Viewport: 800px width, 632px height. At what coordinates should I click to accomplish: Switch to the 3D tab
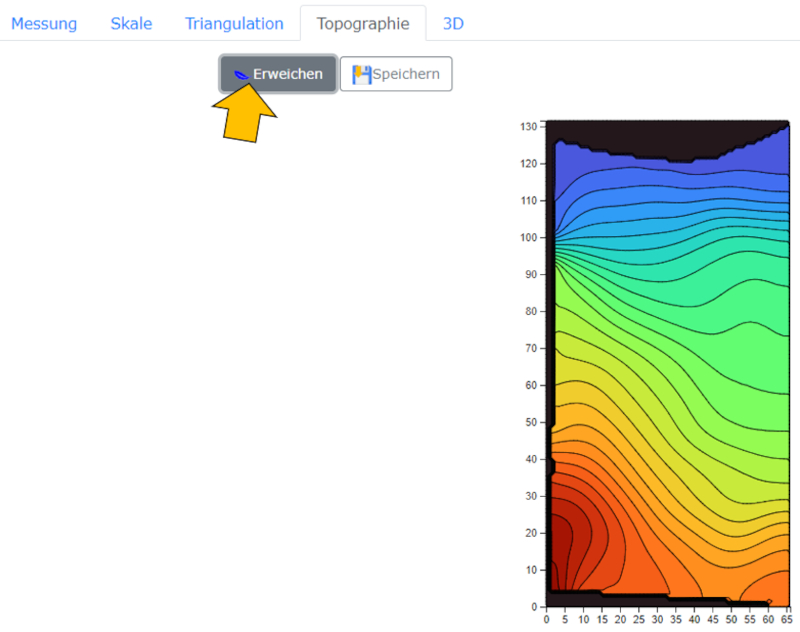(453, 23)
